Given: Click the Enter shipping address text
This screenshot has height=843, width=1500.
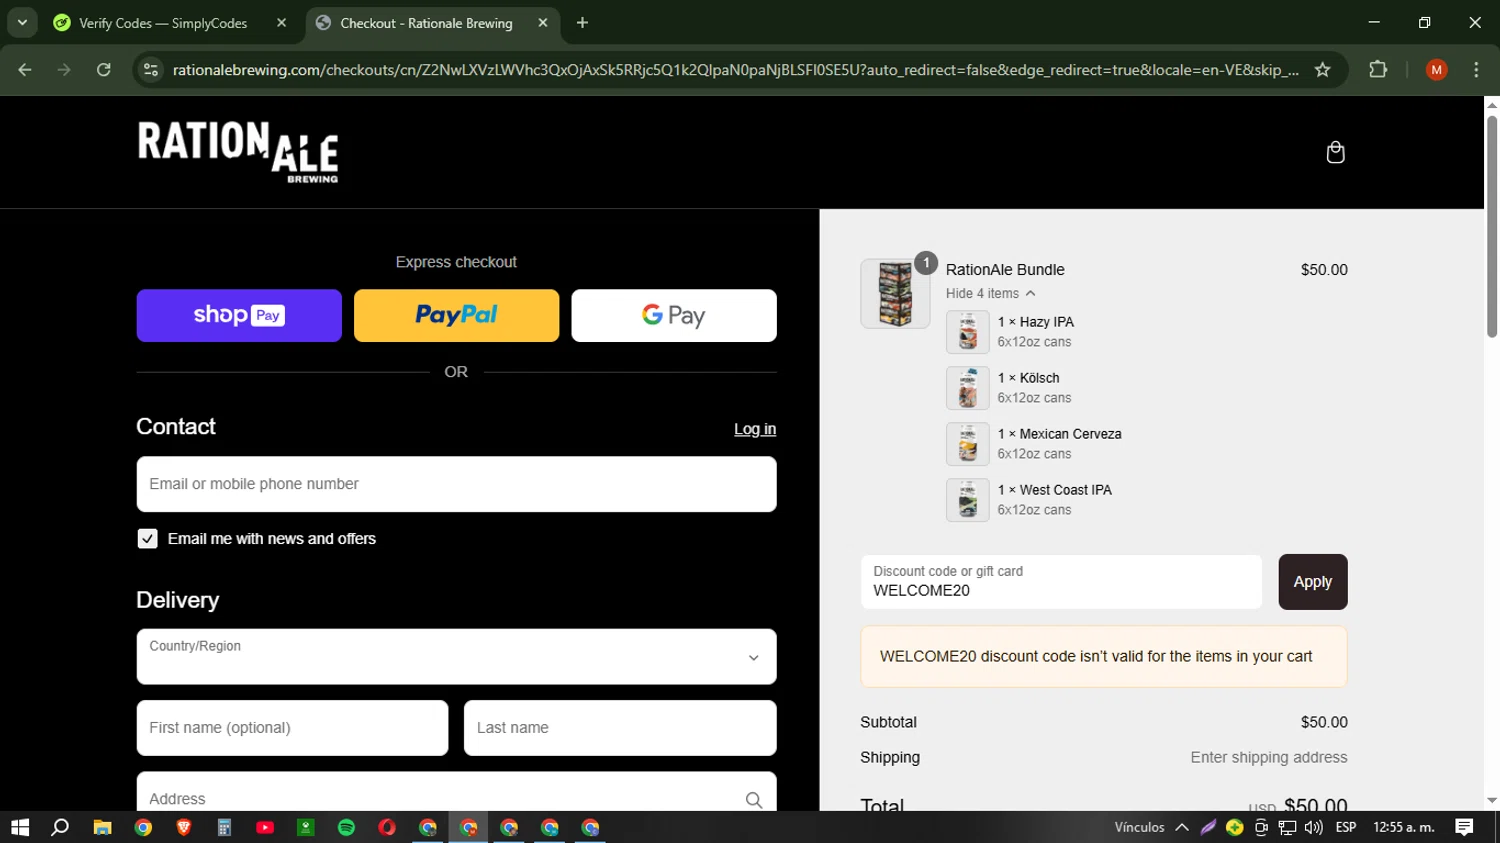Looking at the screenshot, I should (x=1269, y=758).
